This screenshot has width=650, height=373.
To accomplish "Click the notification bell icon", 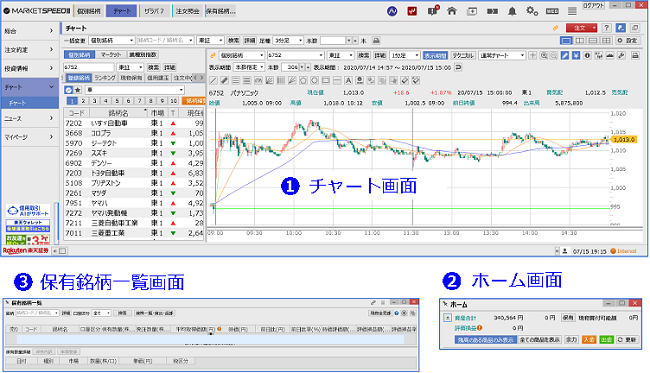I will tap(512, 11).
